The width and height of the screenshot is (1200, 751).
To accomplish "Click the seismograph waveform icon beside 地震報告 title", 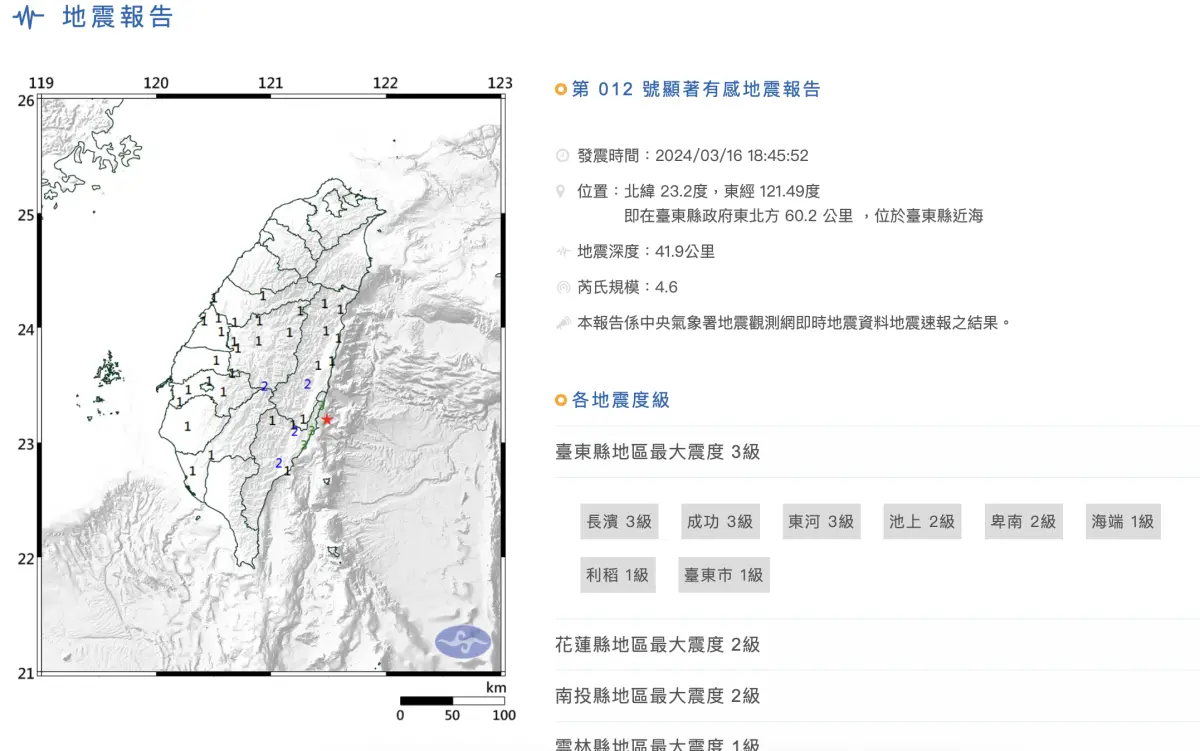I will click(x=29, y=17).
